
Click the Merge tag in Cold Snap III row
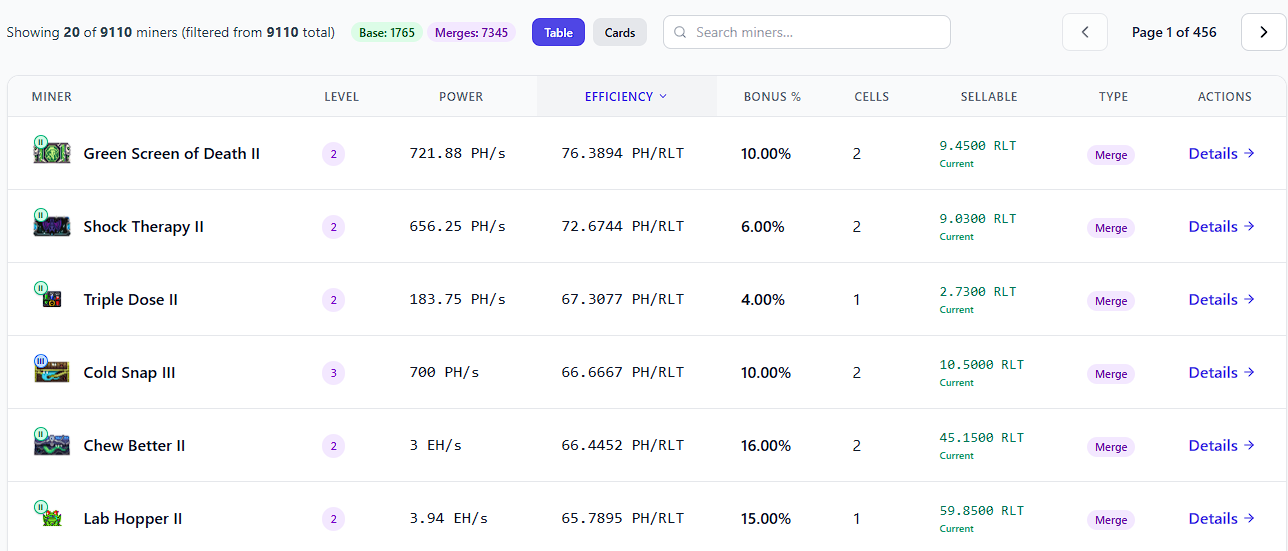1111,374
